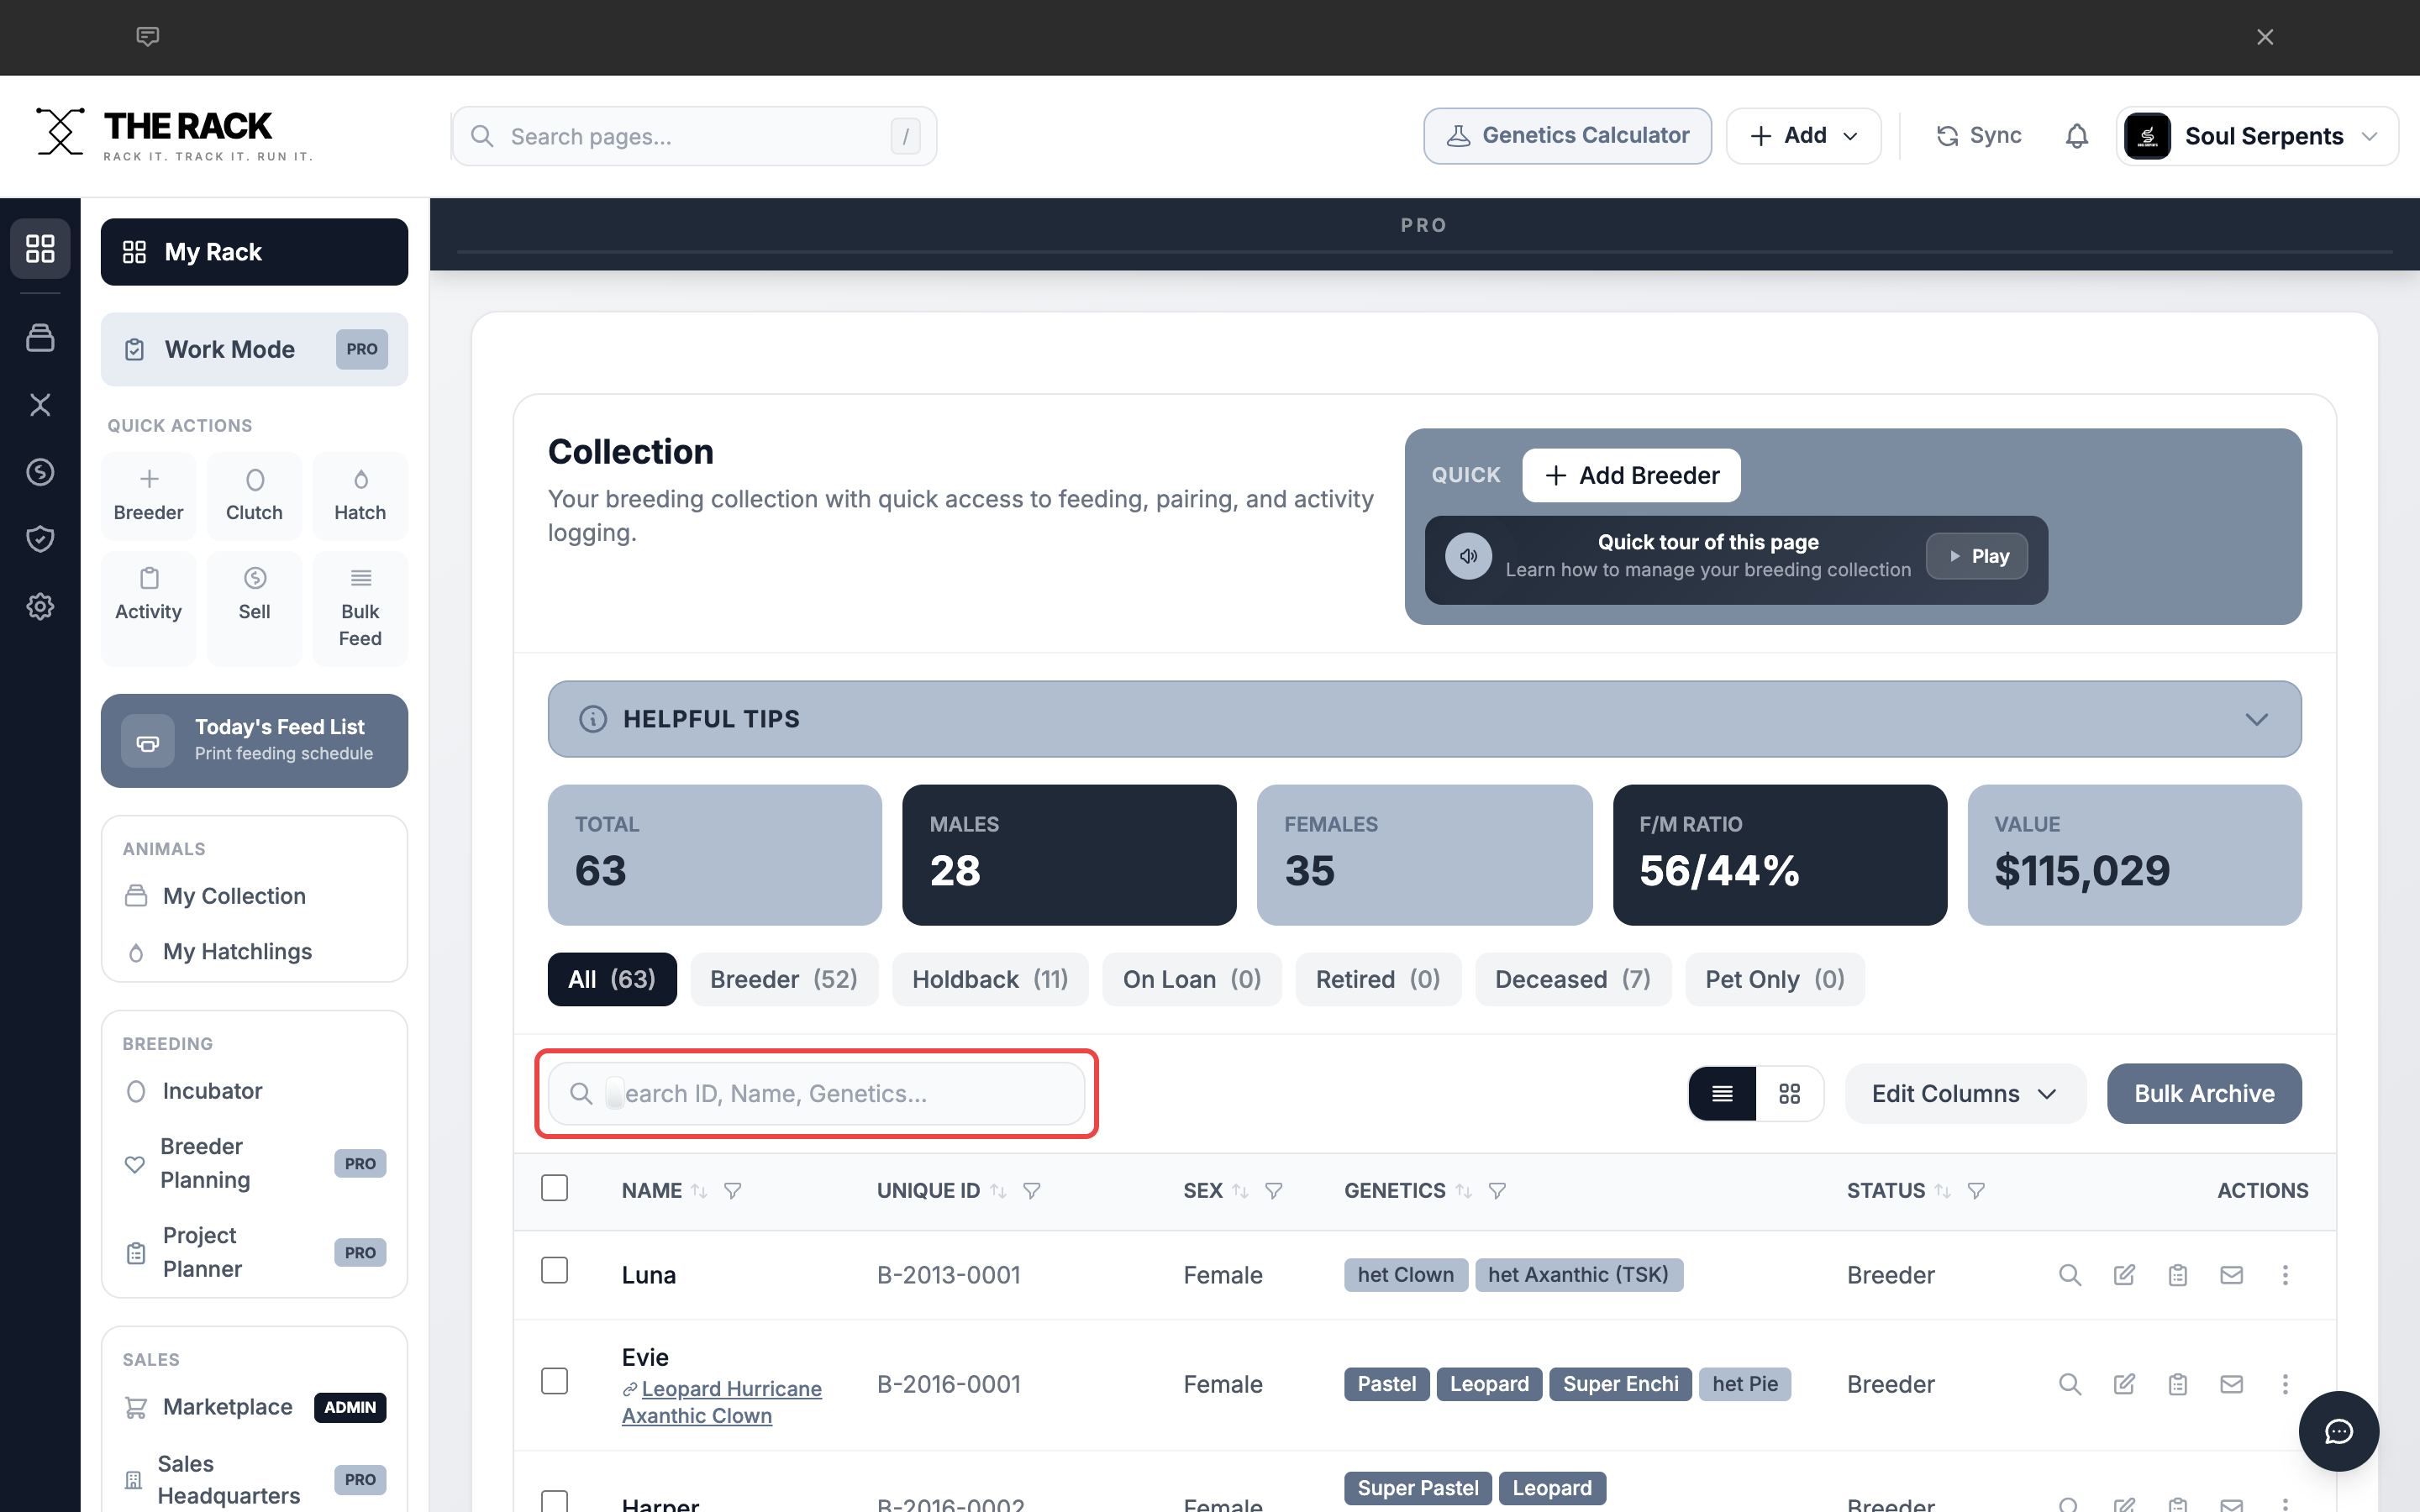Click the Activity quick action tile
This screenshot has width=2420, height=1512.
(149, 608)
